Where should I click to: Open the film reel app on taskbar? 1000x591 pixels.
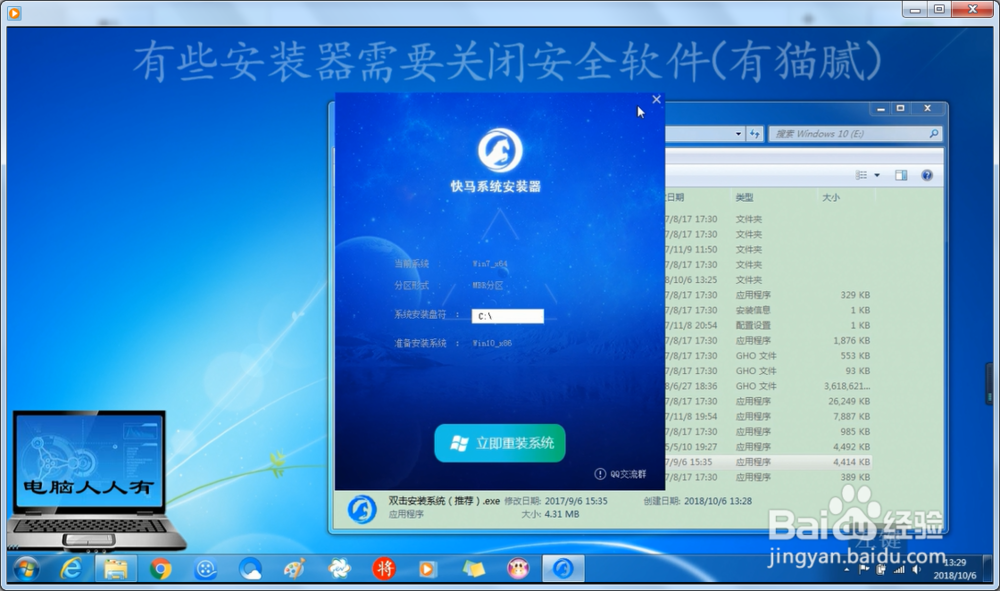[205, 569]
